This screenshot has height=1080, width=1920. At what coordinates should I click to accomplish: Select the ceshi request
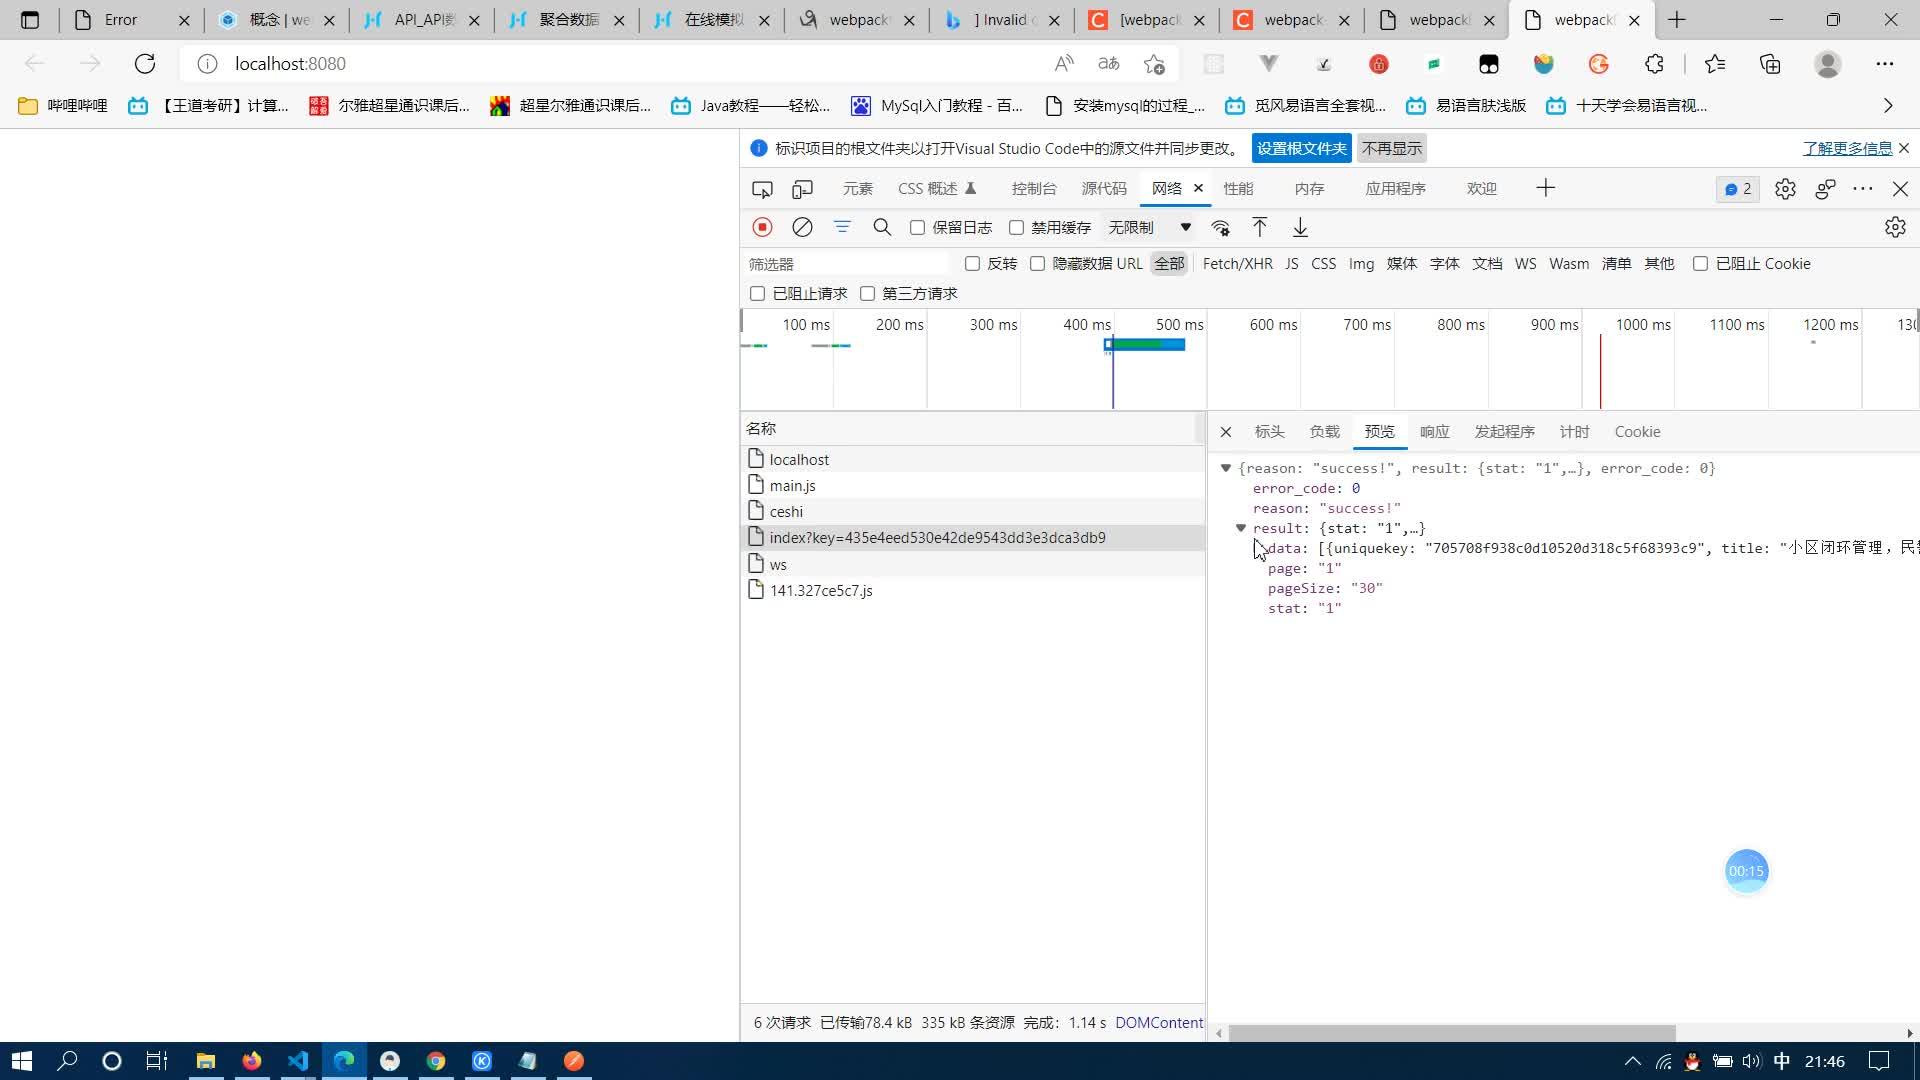coord(972,511)
